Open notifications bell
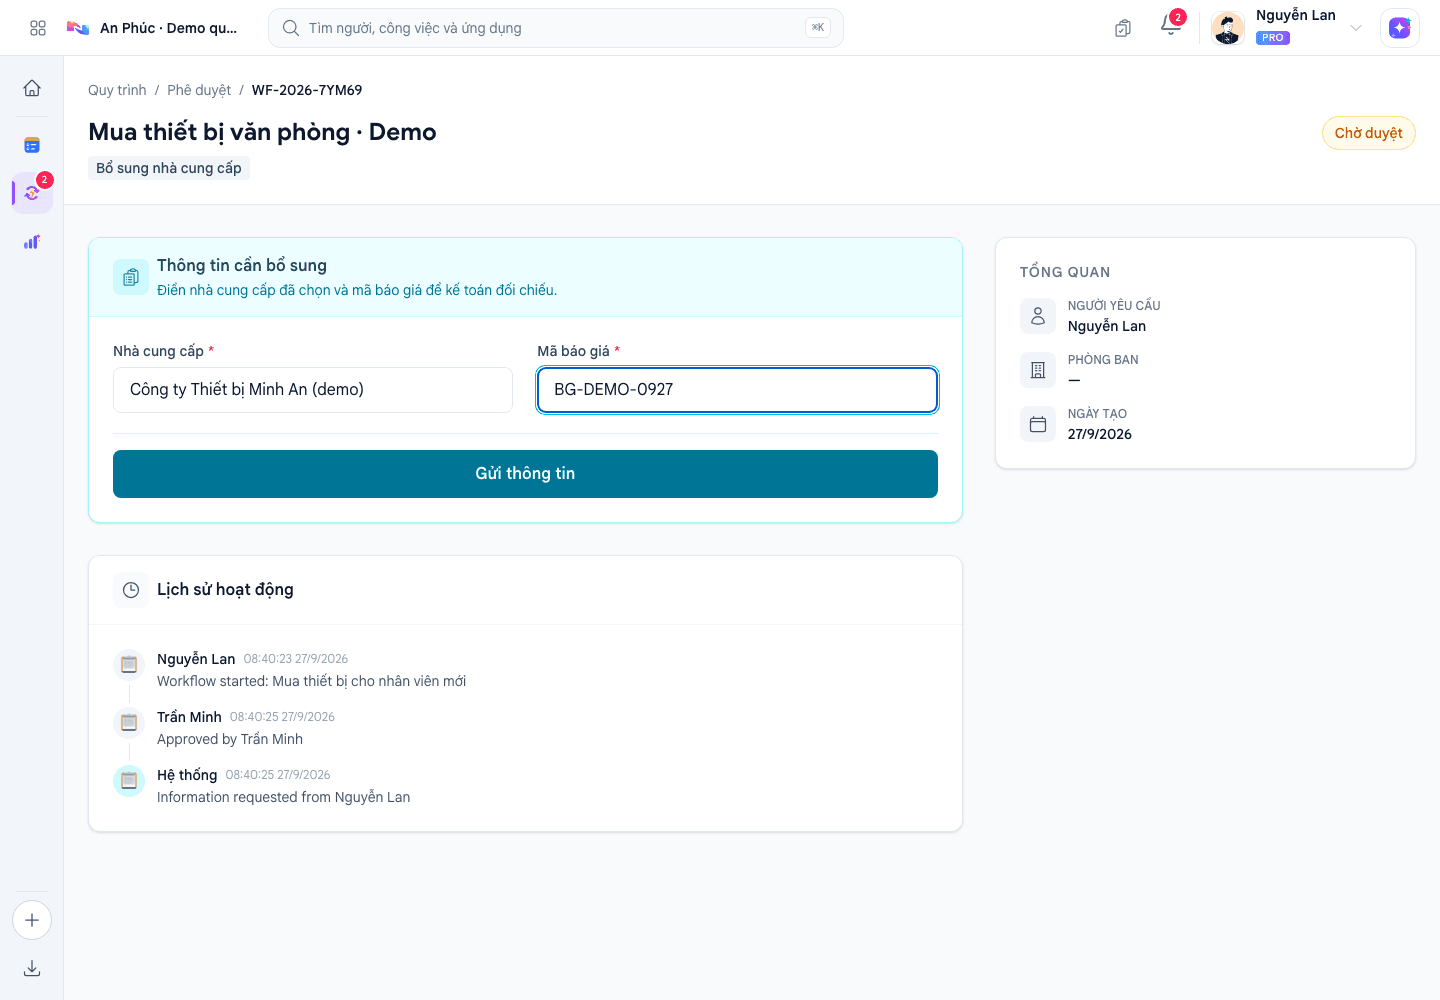Viewport: 1440px width, 1000px height. tap(1171, 27)
